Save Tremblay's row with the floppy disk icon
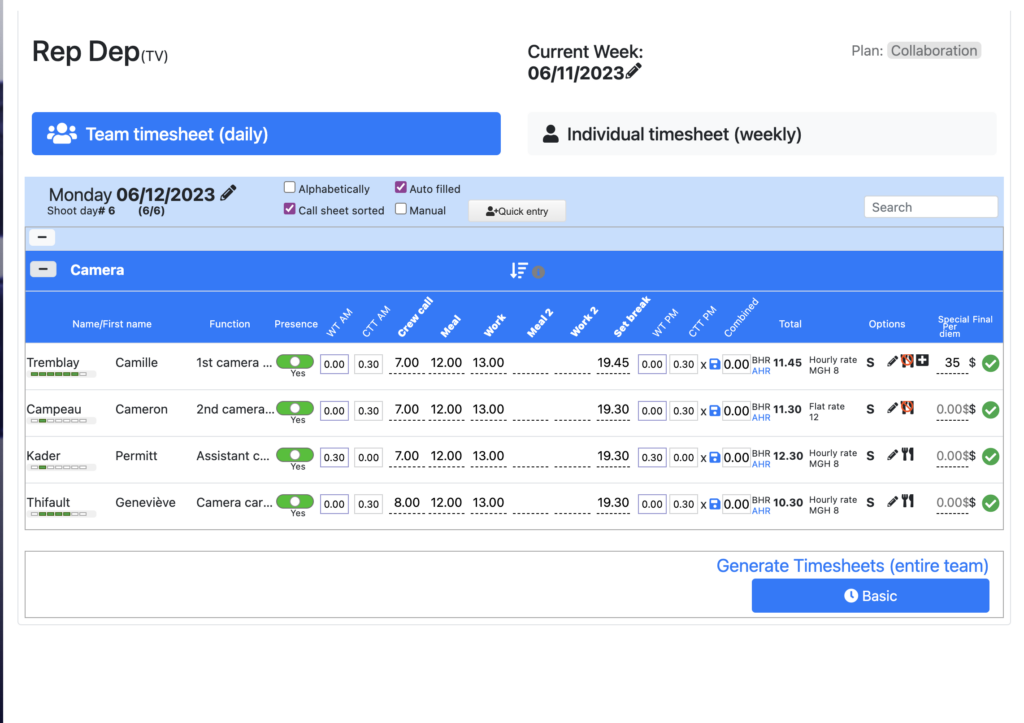 pos(714,364)
